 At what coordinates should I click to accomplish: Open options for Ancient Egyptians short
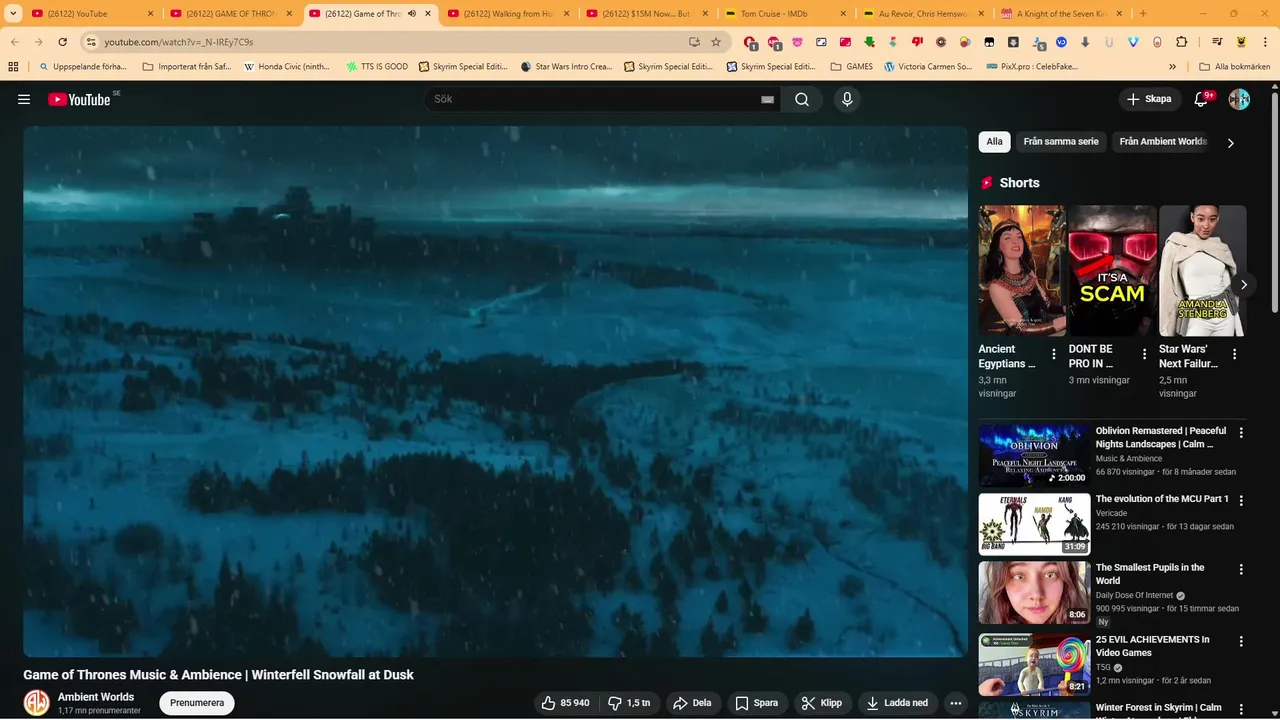coord(1053,354)
